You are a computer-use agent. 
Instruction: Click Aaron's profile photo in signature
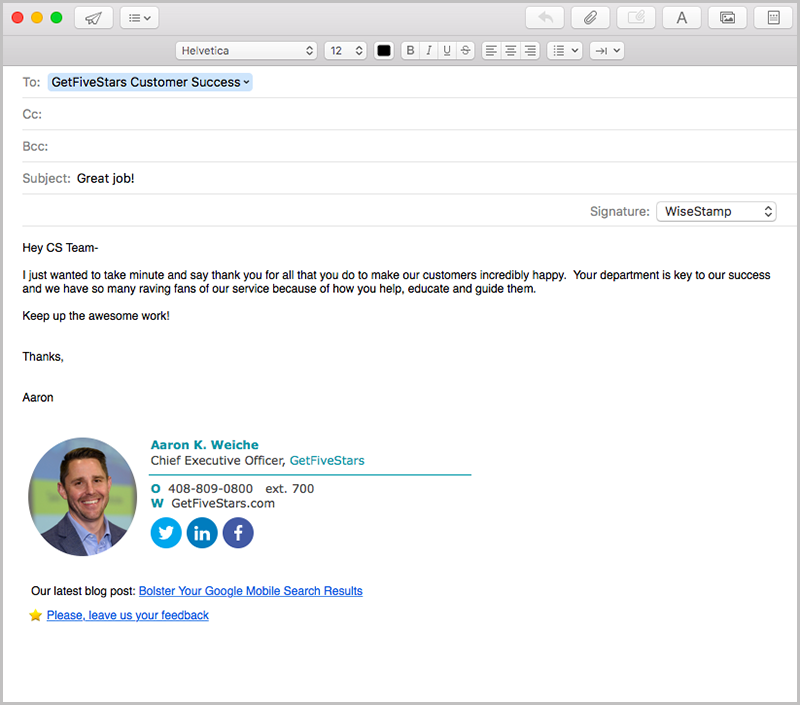tap(83, 496)
